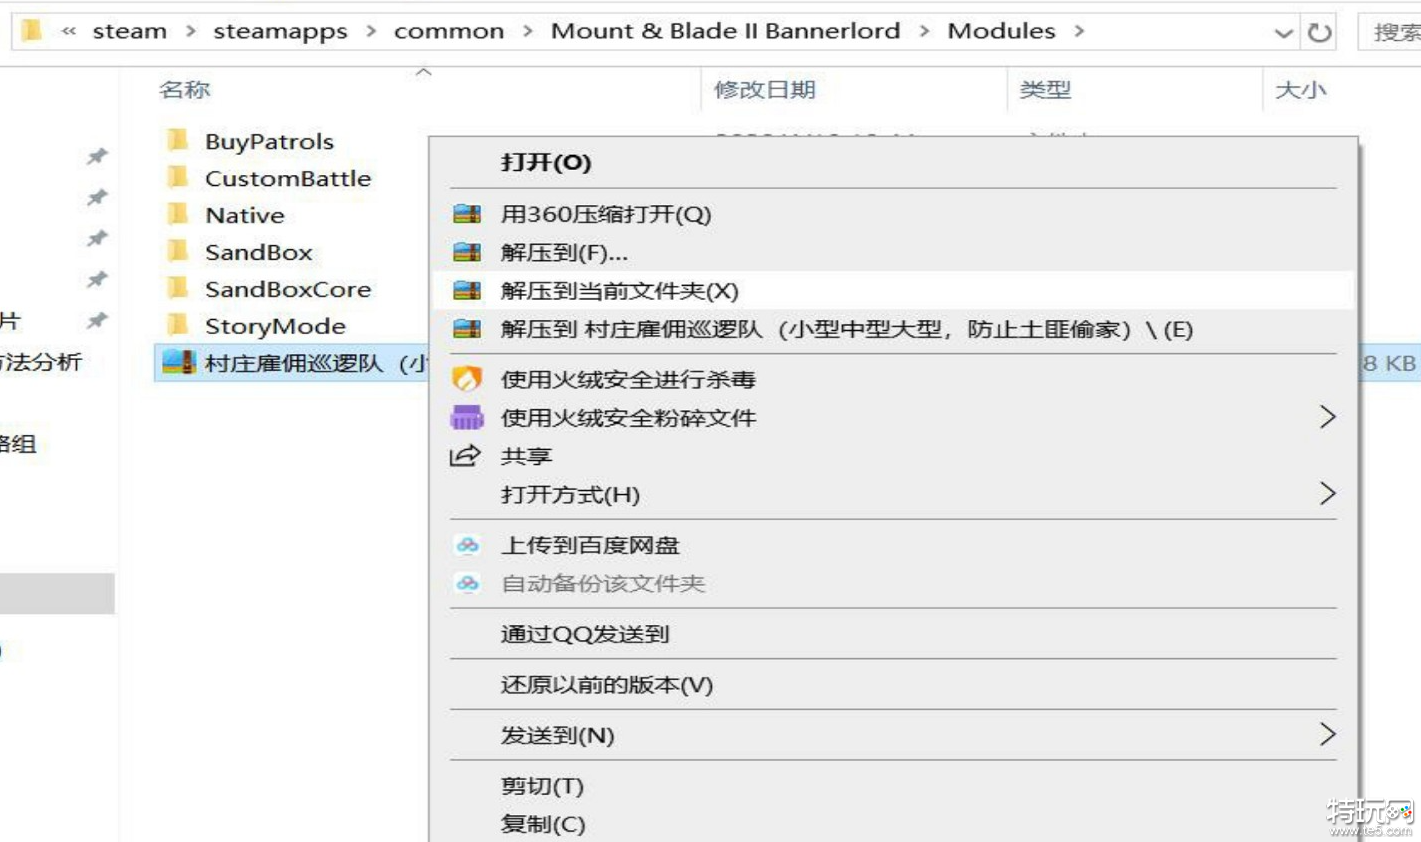
Task: Open the address bar history dropdown
Action: pos(1284,33)
